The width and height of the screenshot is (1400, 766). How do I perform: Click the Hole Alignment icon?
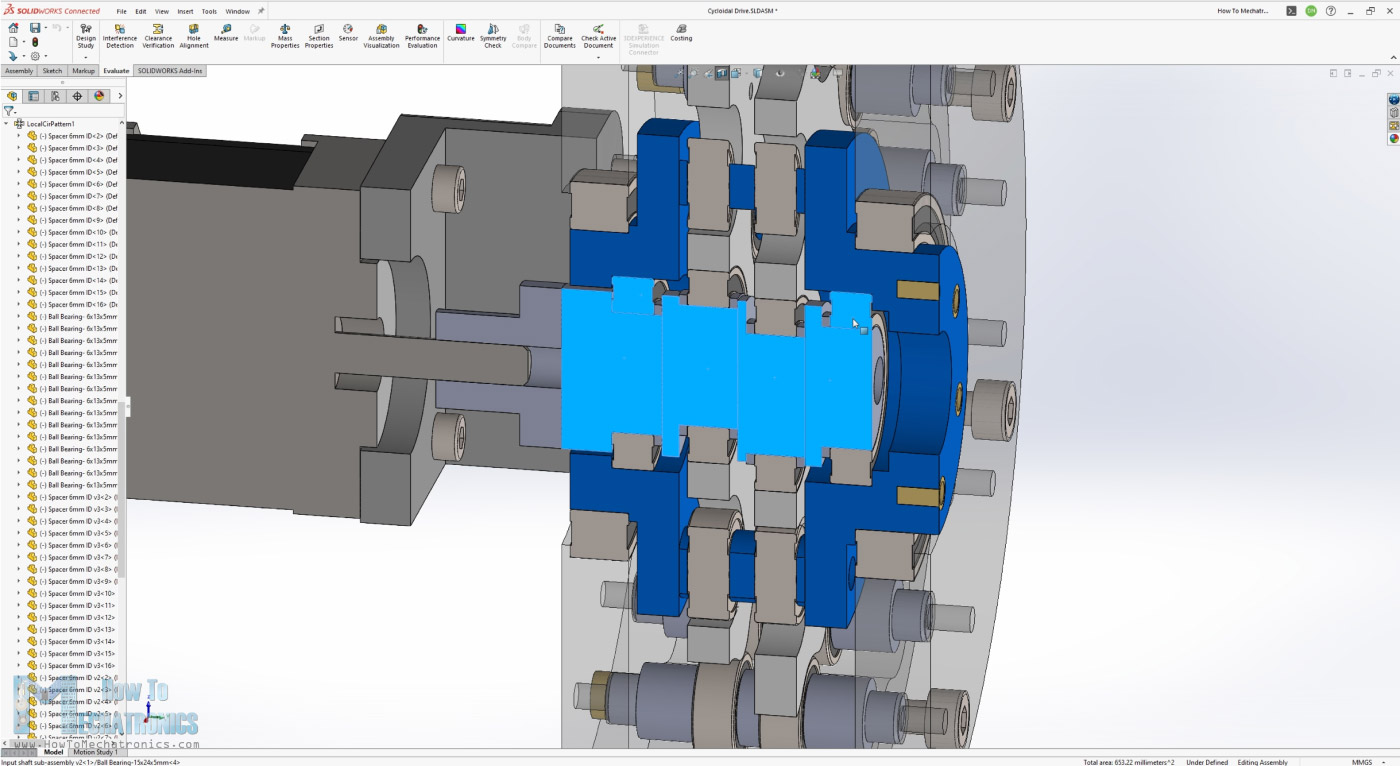(194, 34)
